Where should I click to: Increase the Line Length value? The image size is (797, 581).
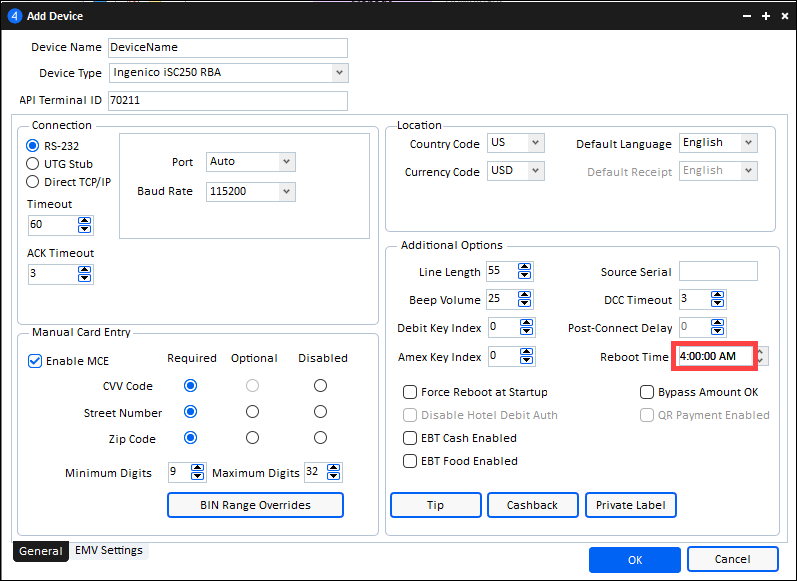pyautogui.click(x=525, y=267)
